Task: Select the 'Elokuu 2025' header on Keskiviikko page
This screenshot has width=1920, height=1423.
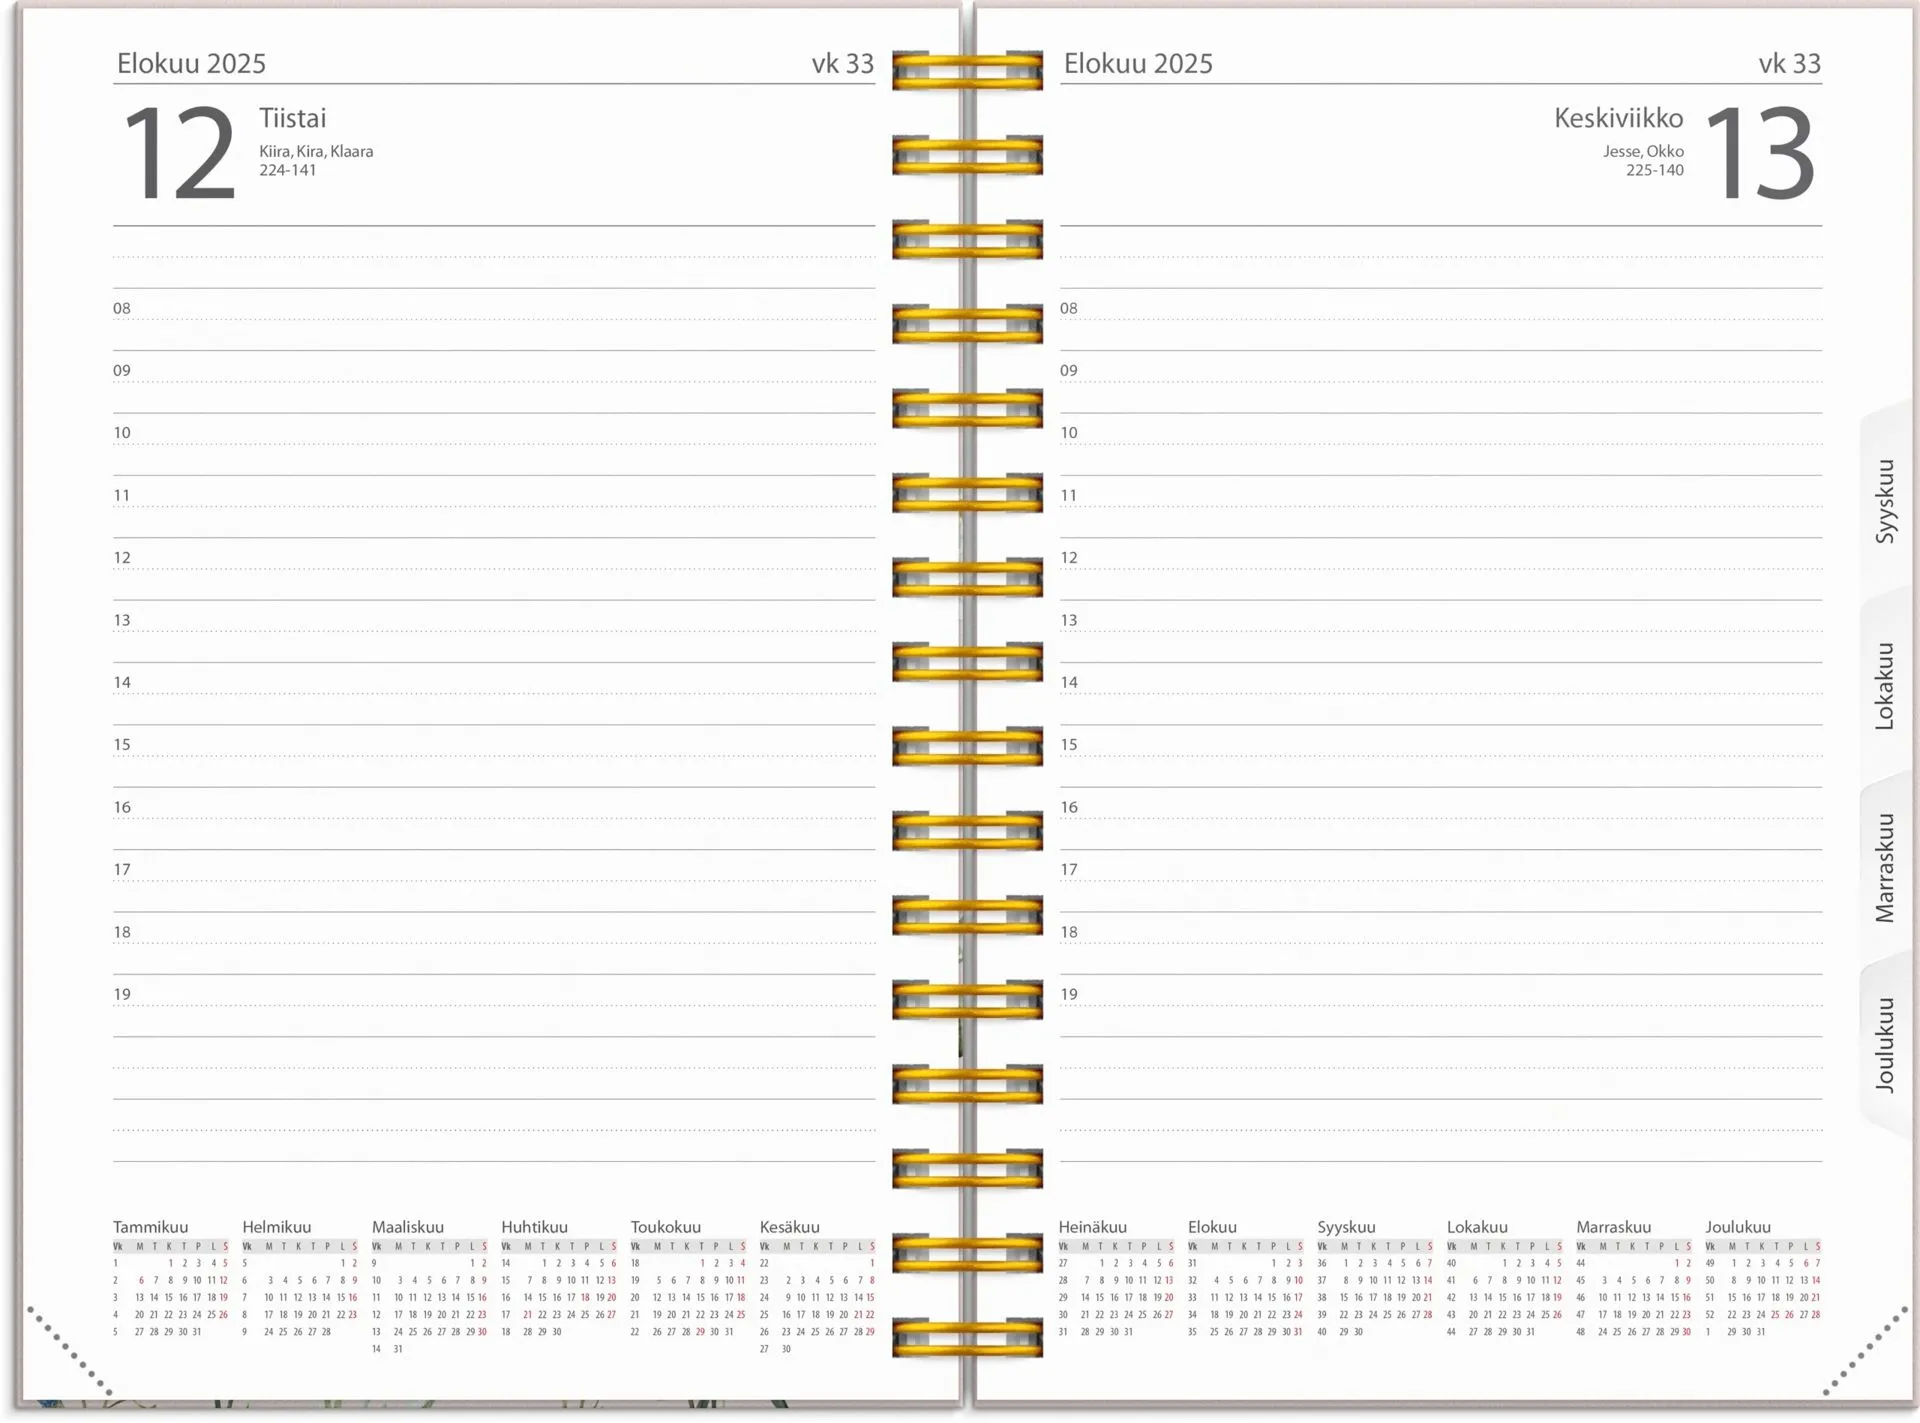Action: click(1138, 64)
